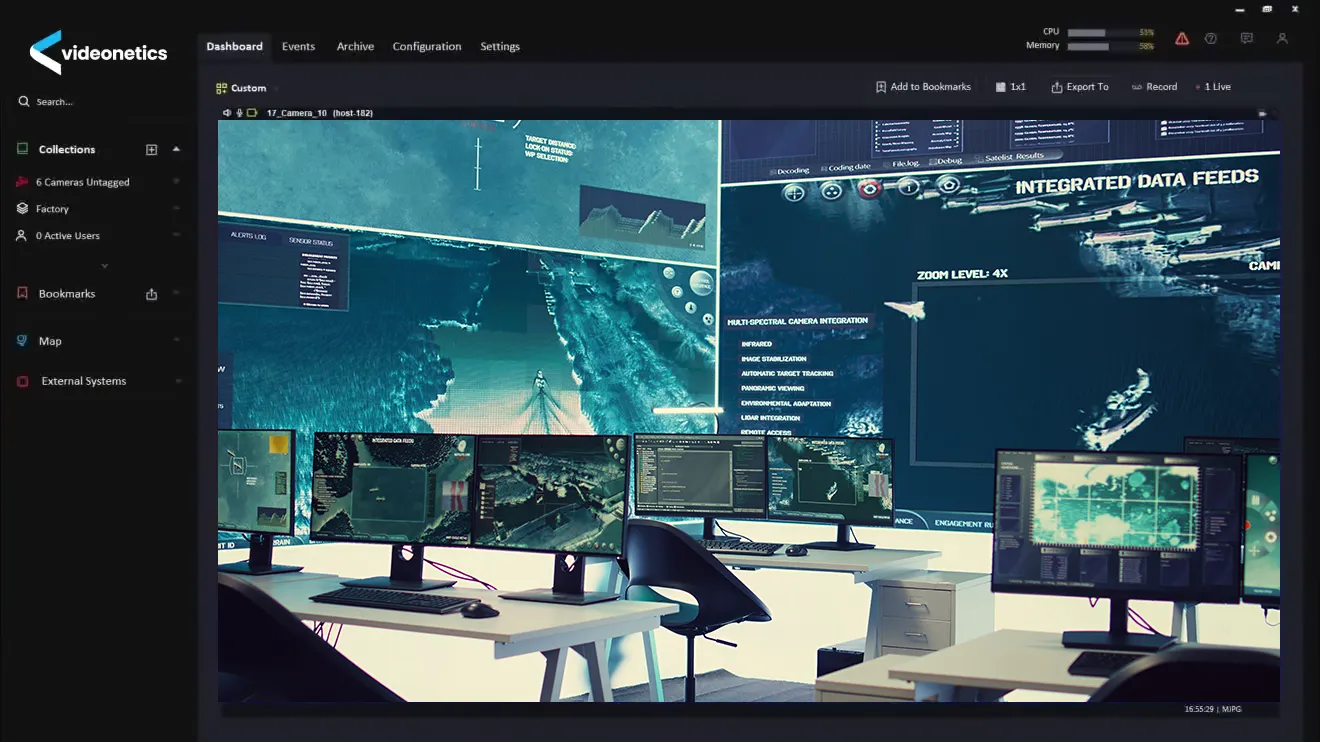Screen dimensions: 1320x742
Task: Click the Export To button
Action: 1080,87
